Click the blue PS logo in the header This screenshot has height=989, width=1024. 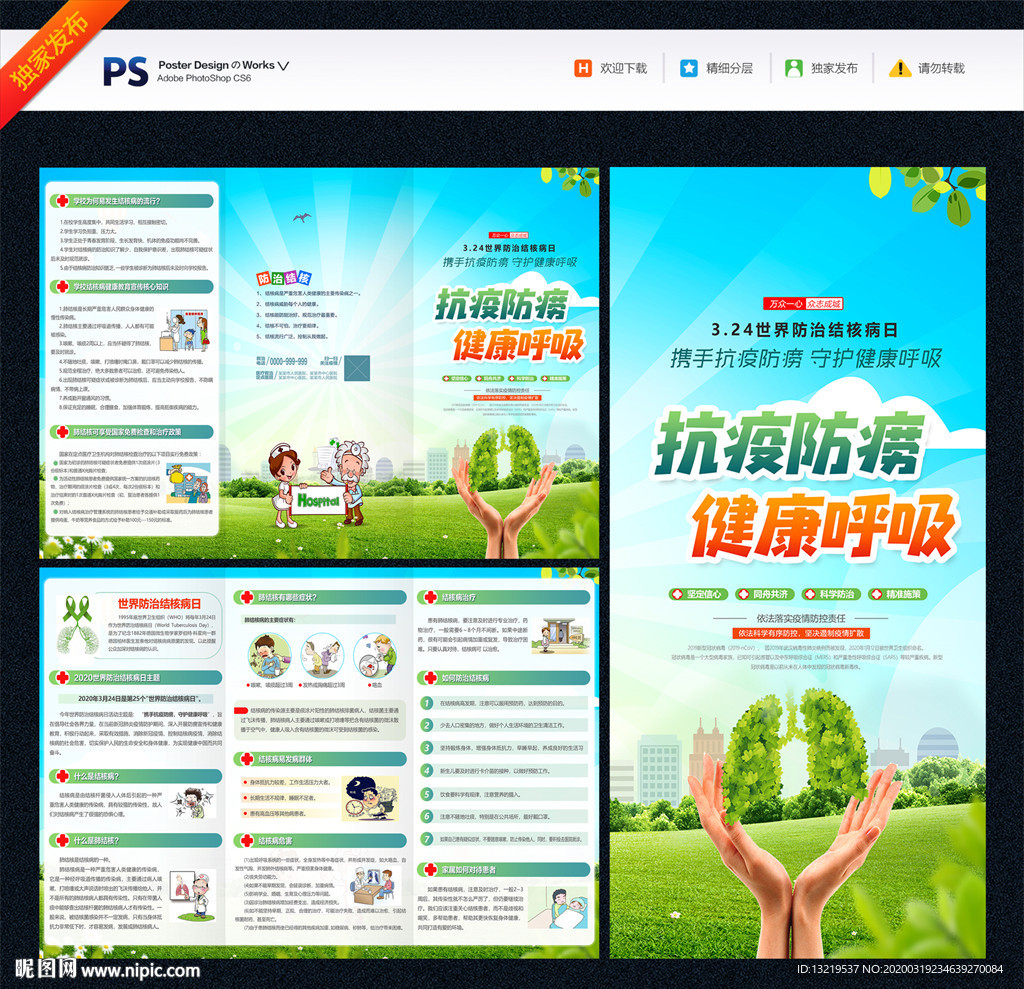coord(125,71)
